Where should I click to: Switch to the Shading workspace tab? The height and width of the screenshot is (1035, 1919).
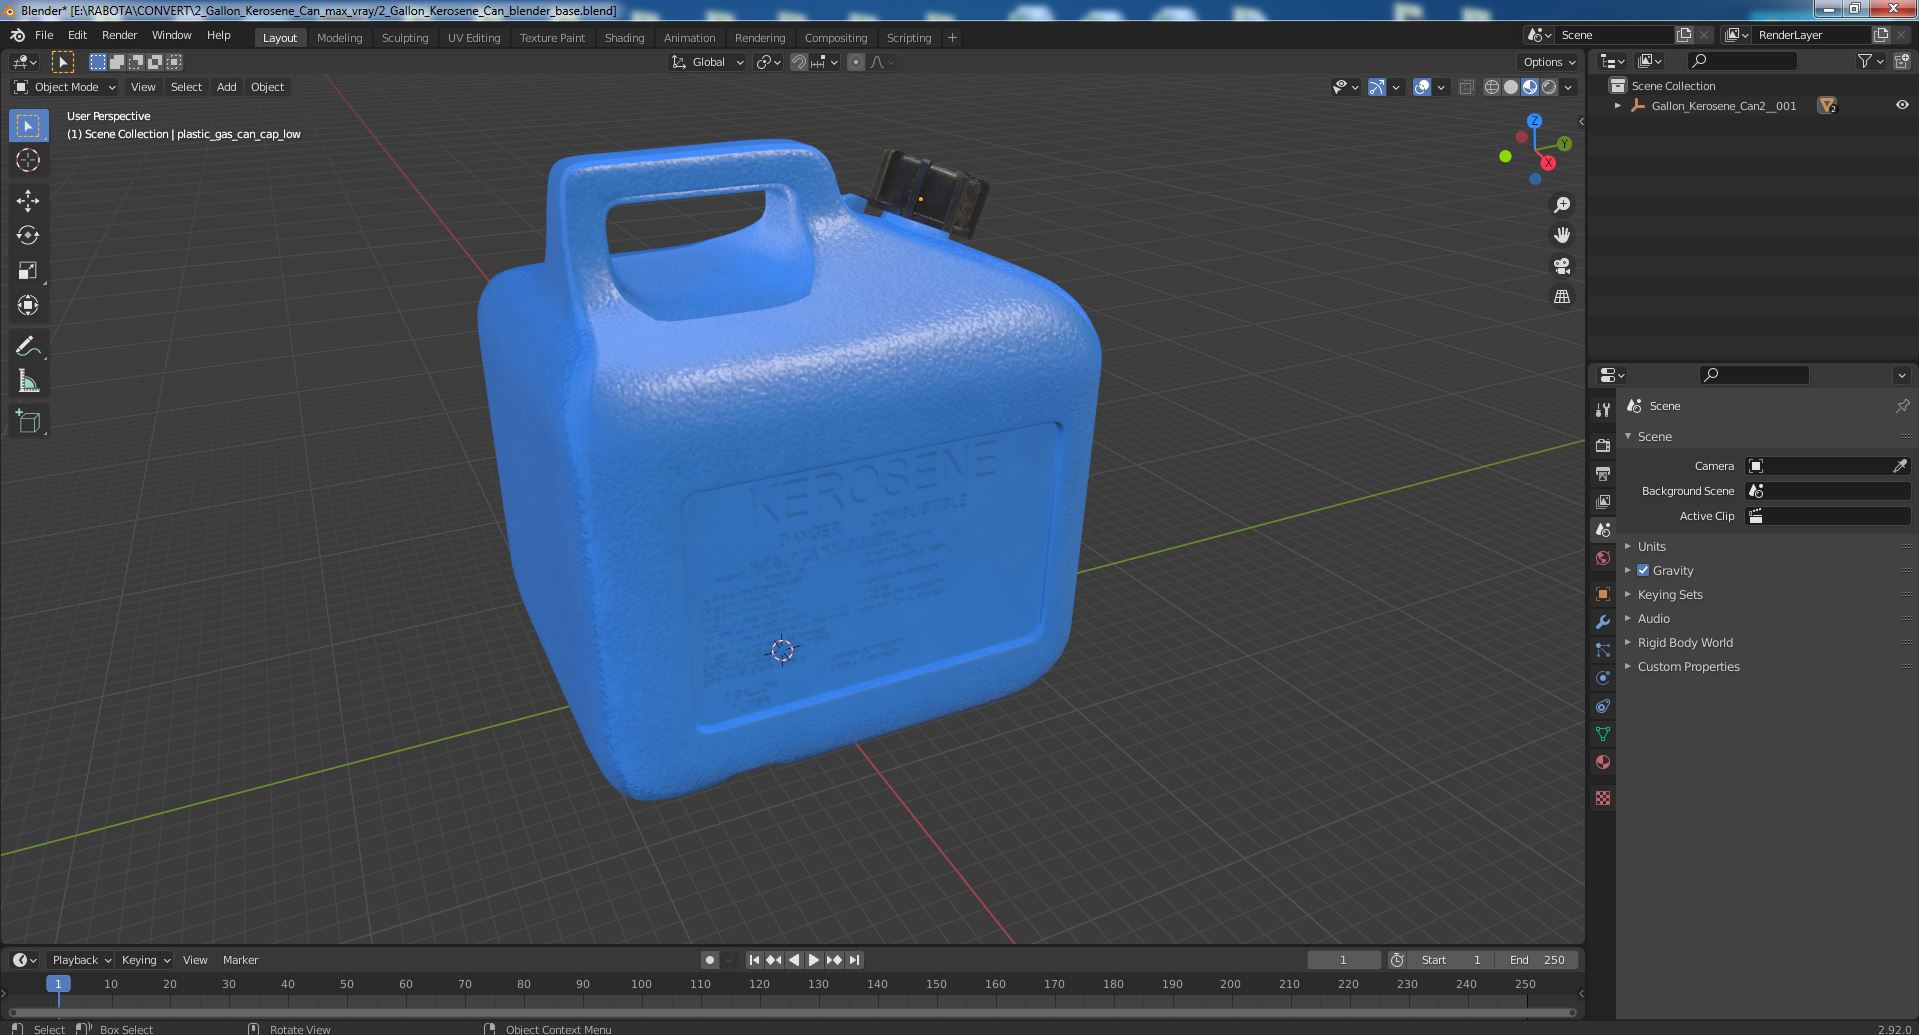[x=624, y=37]
